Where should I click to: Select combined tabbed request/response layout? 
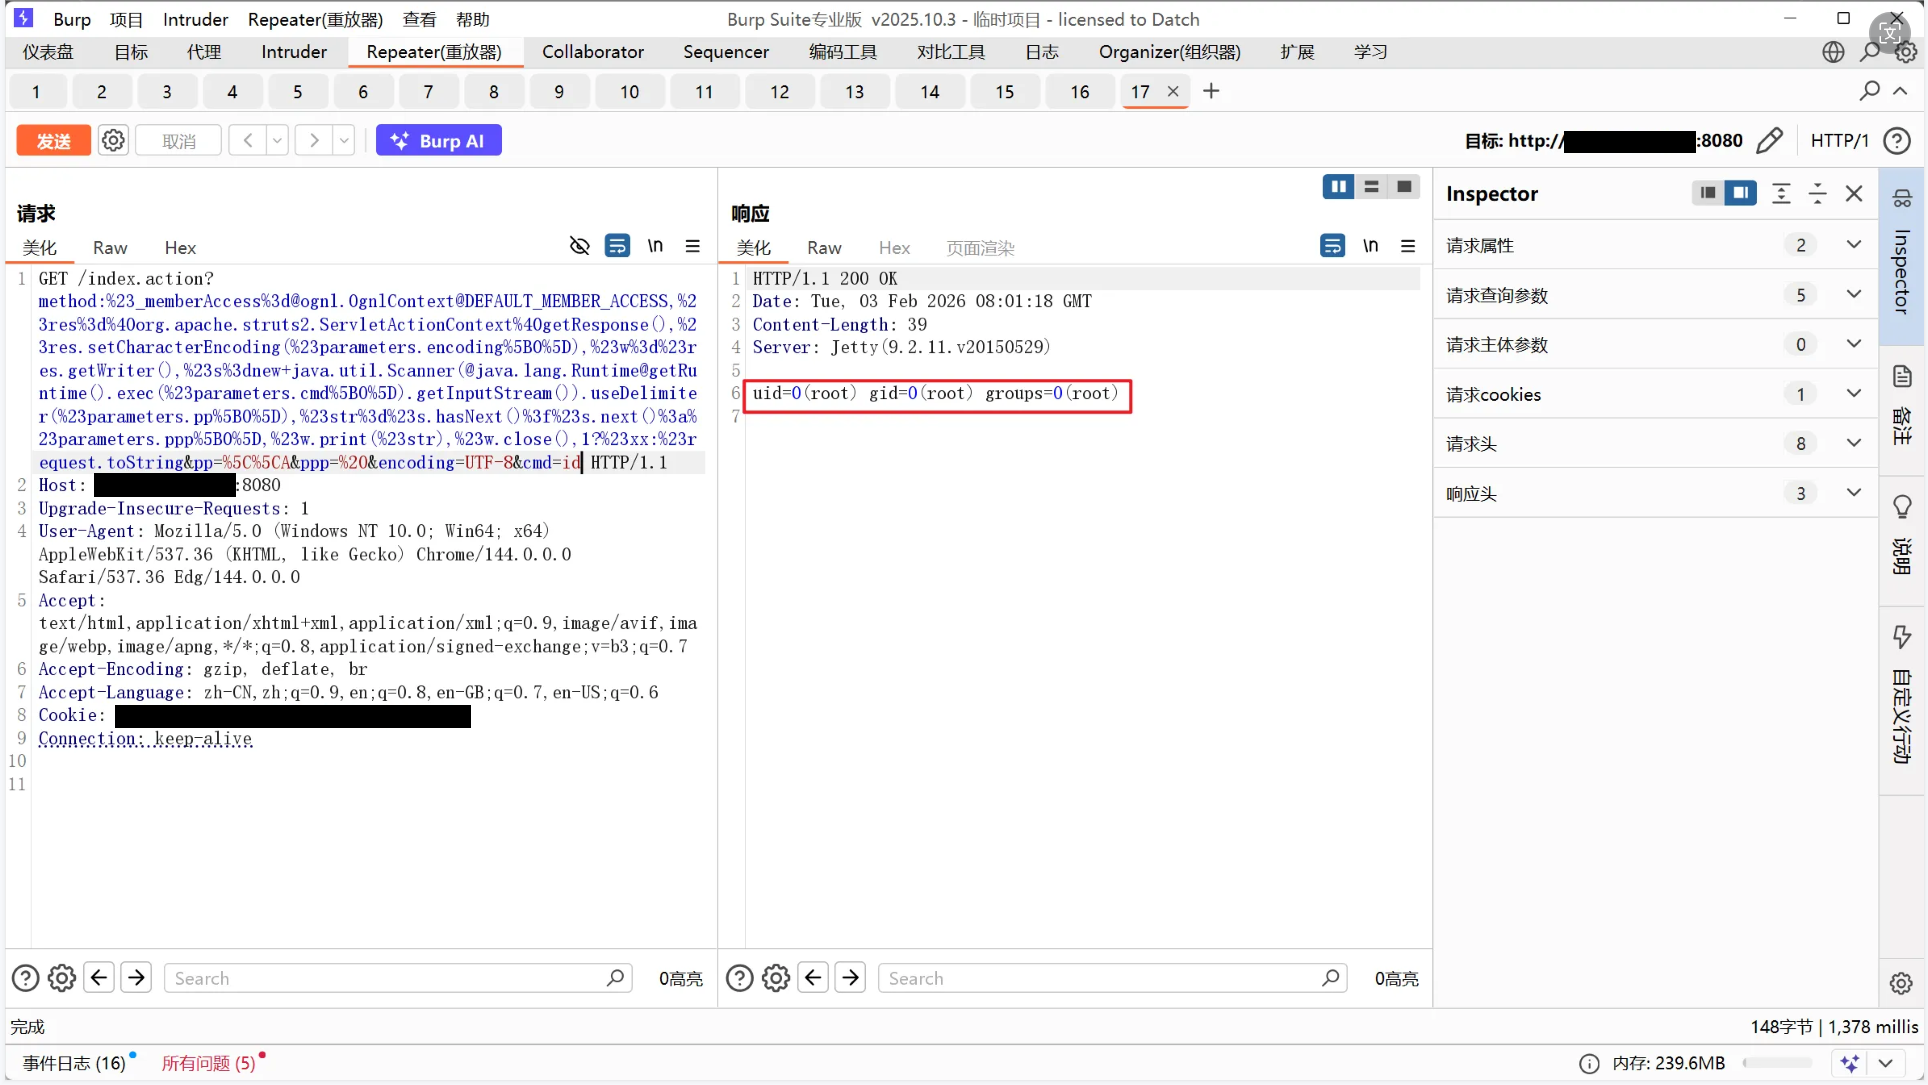pyautogui.click(x=1404, y=187)
